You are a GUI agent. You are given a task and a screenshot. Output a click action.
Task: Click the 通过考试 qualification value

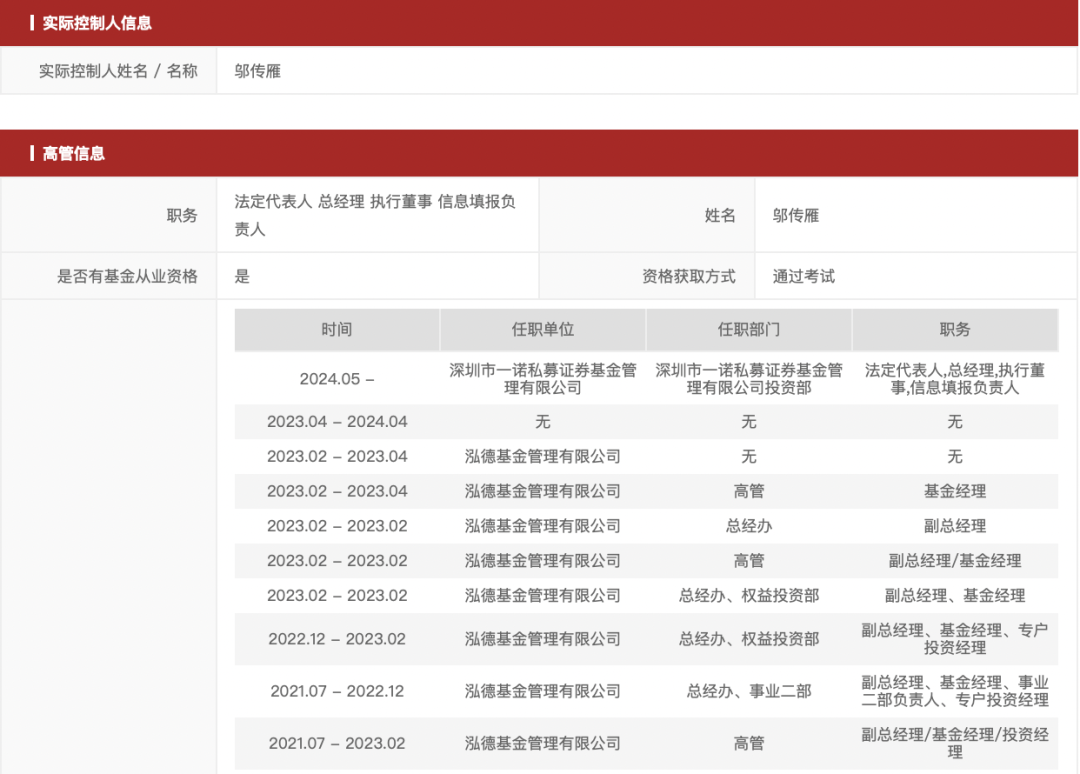click(800, 276)
